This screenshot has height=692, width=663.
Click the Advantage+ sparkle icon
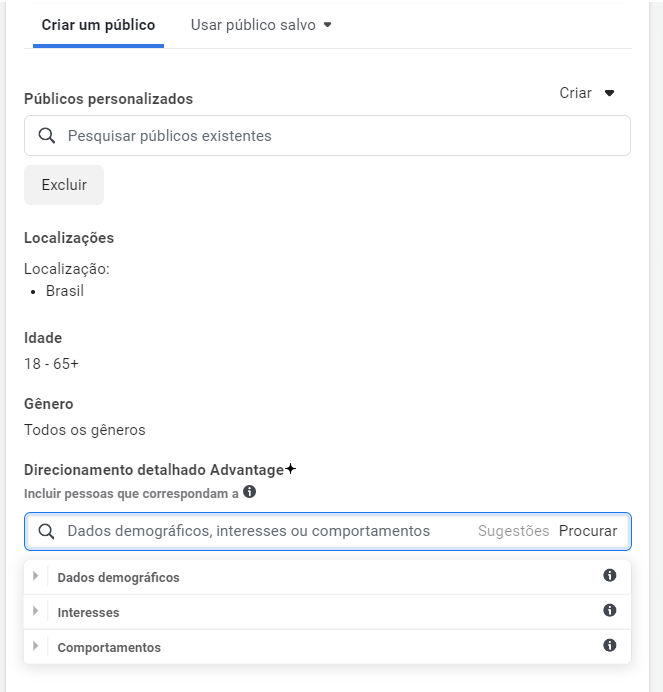(290, 469)
